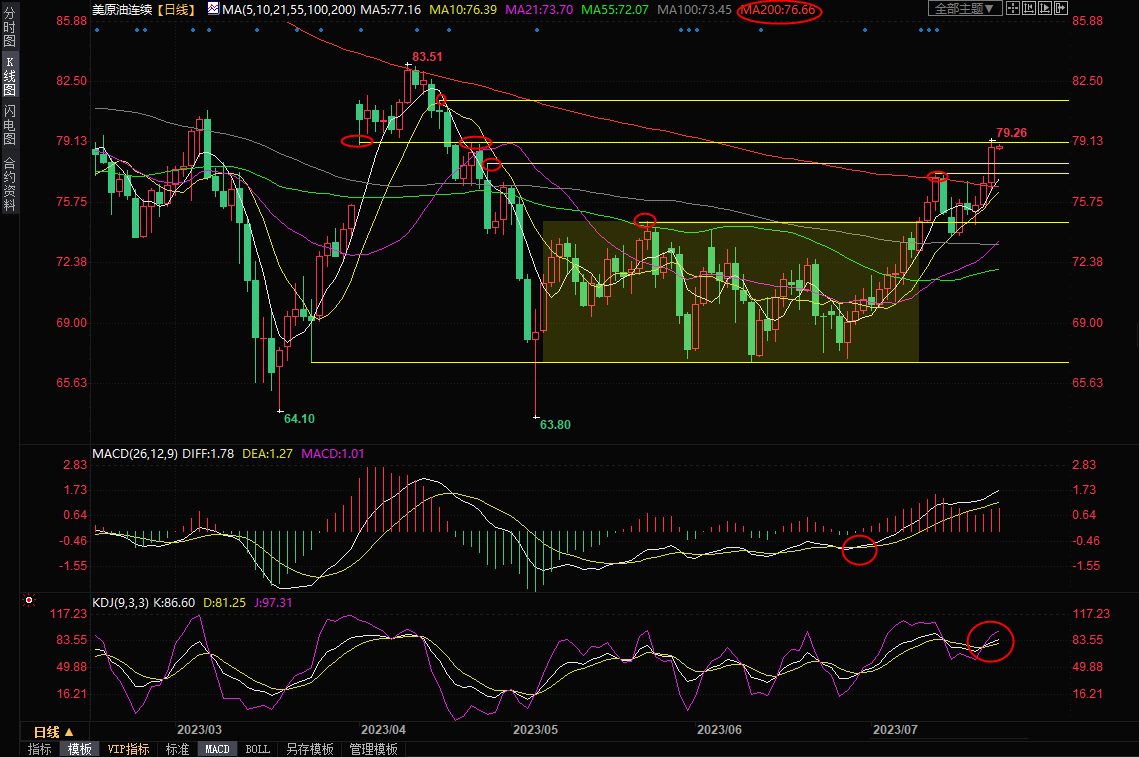Click the red circle marker on KDJ lines

(991, 640)
